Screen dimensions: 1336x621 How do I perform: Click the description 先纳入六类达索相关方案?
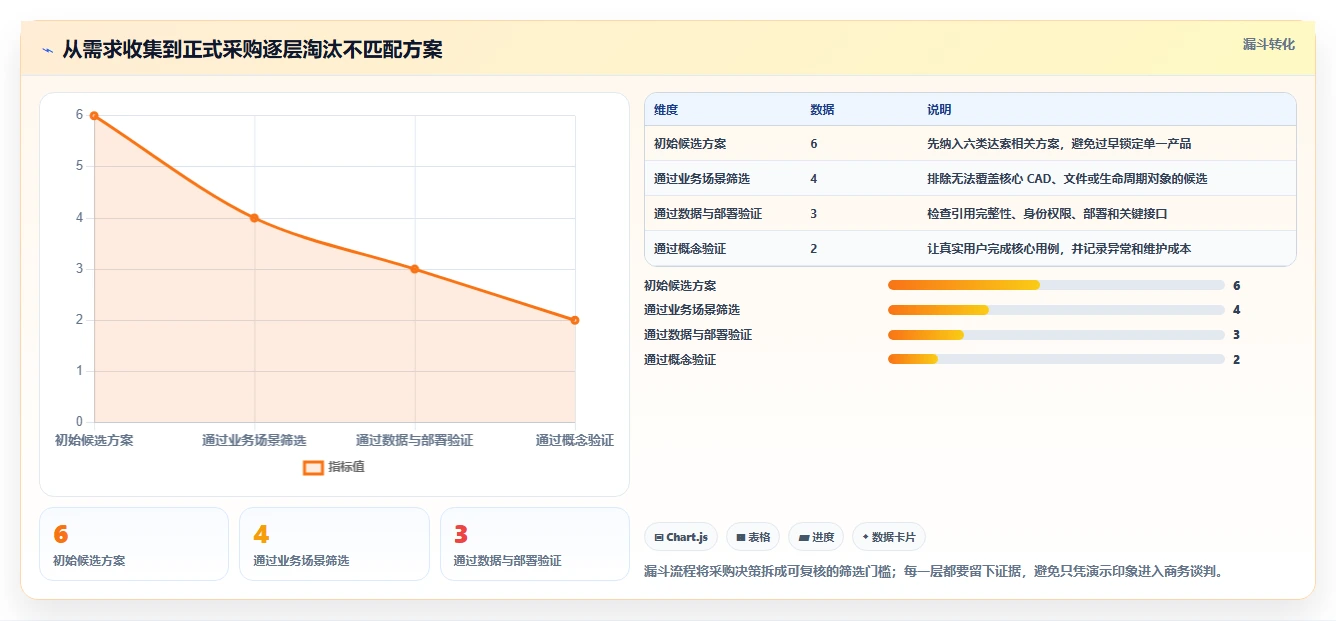[1059, 144]
